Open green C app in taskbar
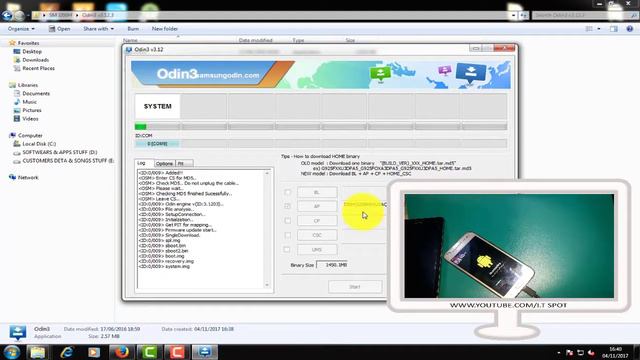Screen dimensions: 640x360 click(149, 352)
